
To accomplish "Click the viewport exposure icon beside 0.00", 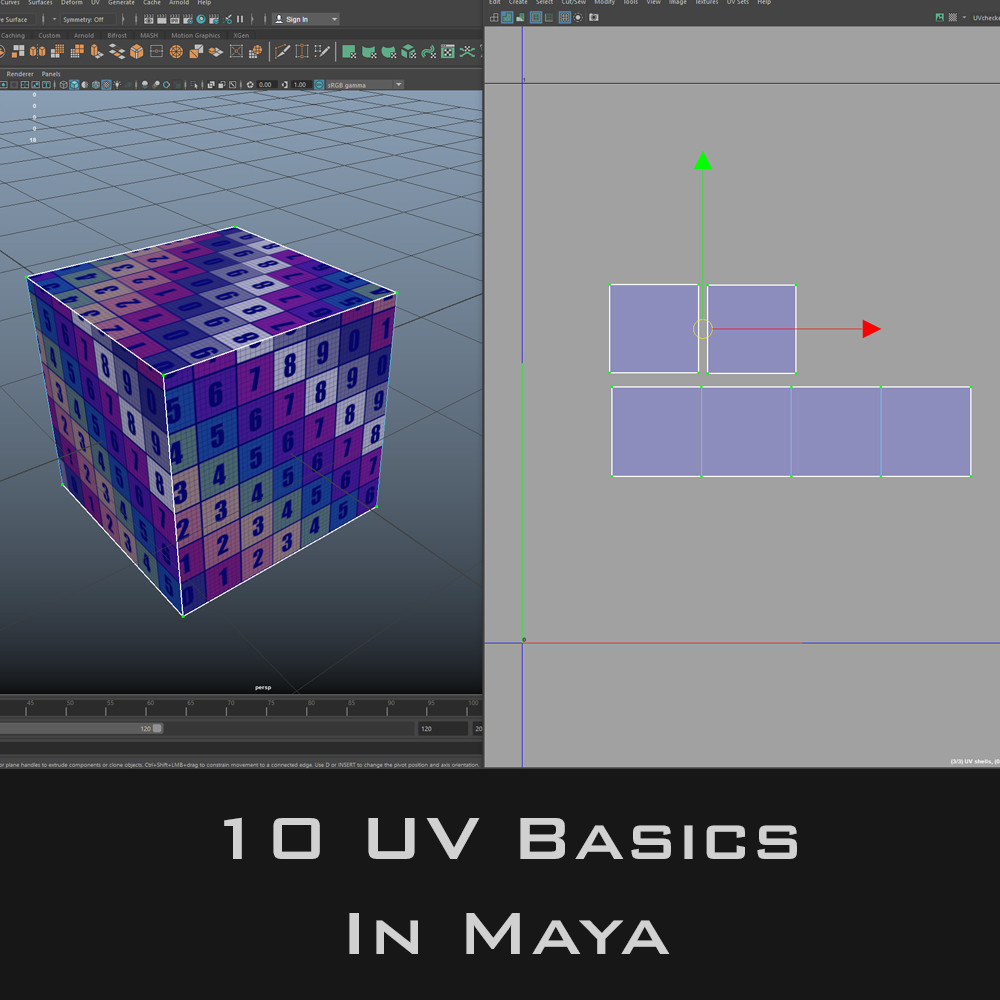I will 250,85.
